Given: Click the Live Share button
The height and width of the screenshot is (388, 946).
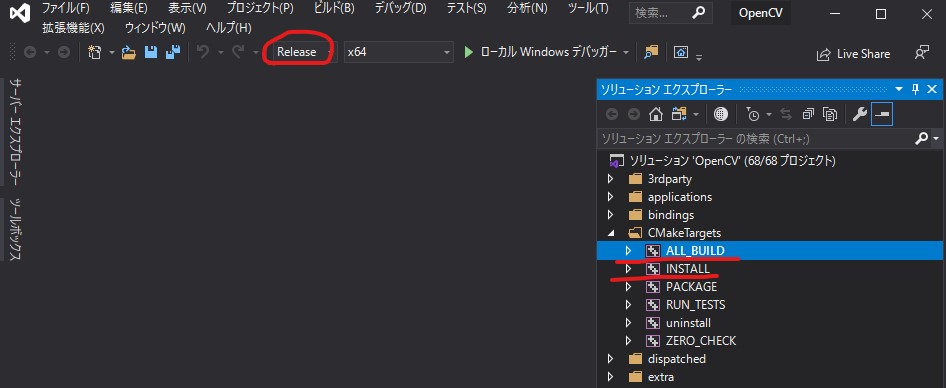Looking at the screenshot, I should (853, 54).
